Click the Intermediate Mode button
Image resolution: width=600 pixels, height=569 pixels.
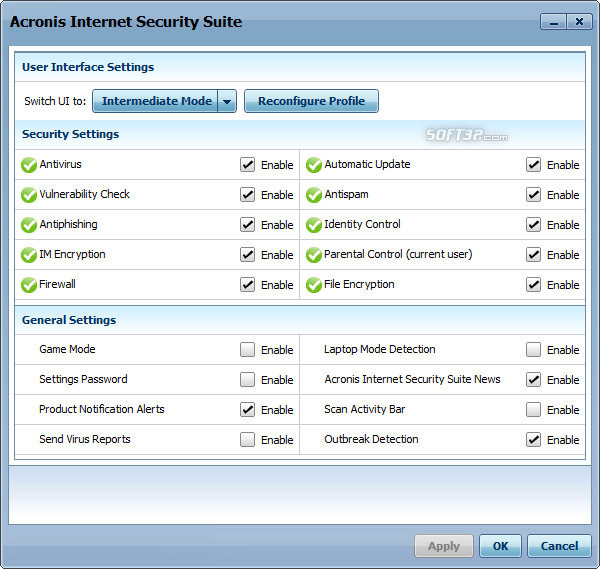coord(155,101)
